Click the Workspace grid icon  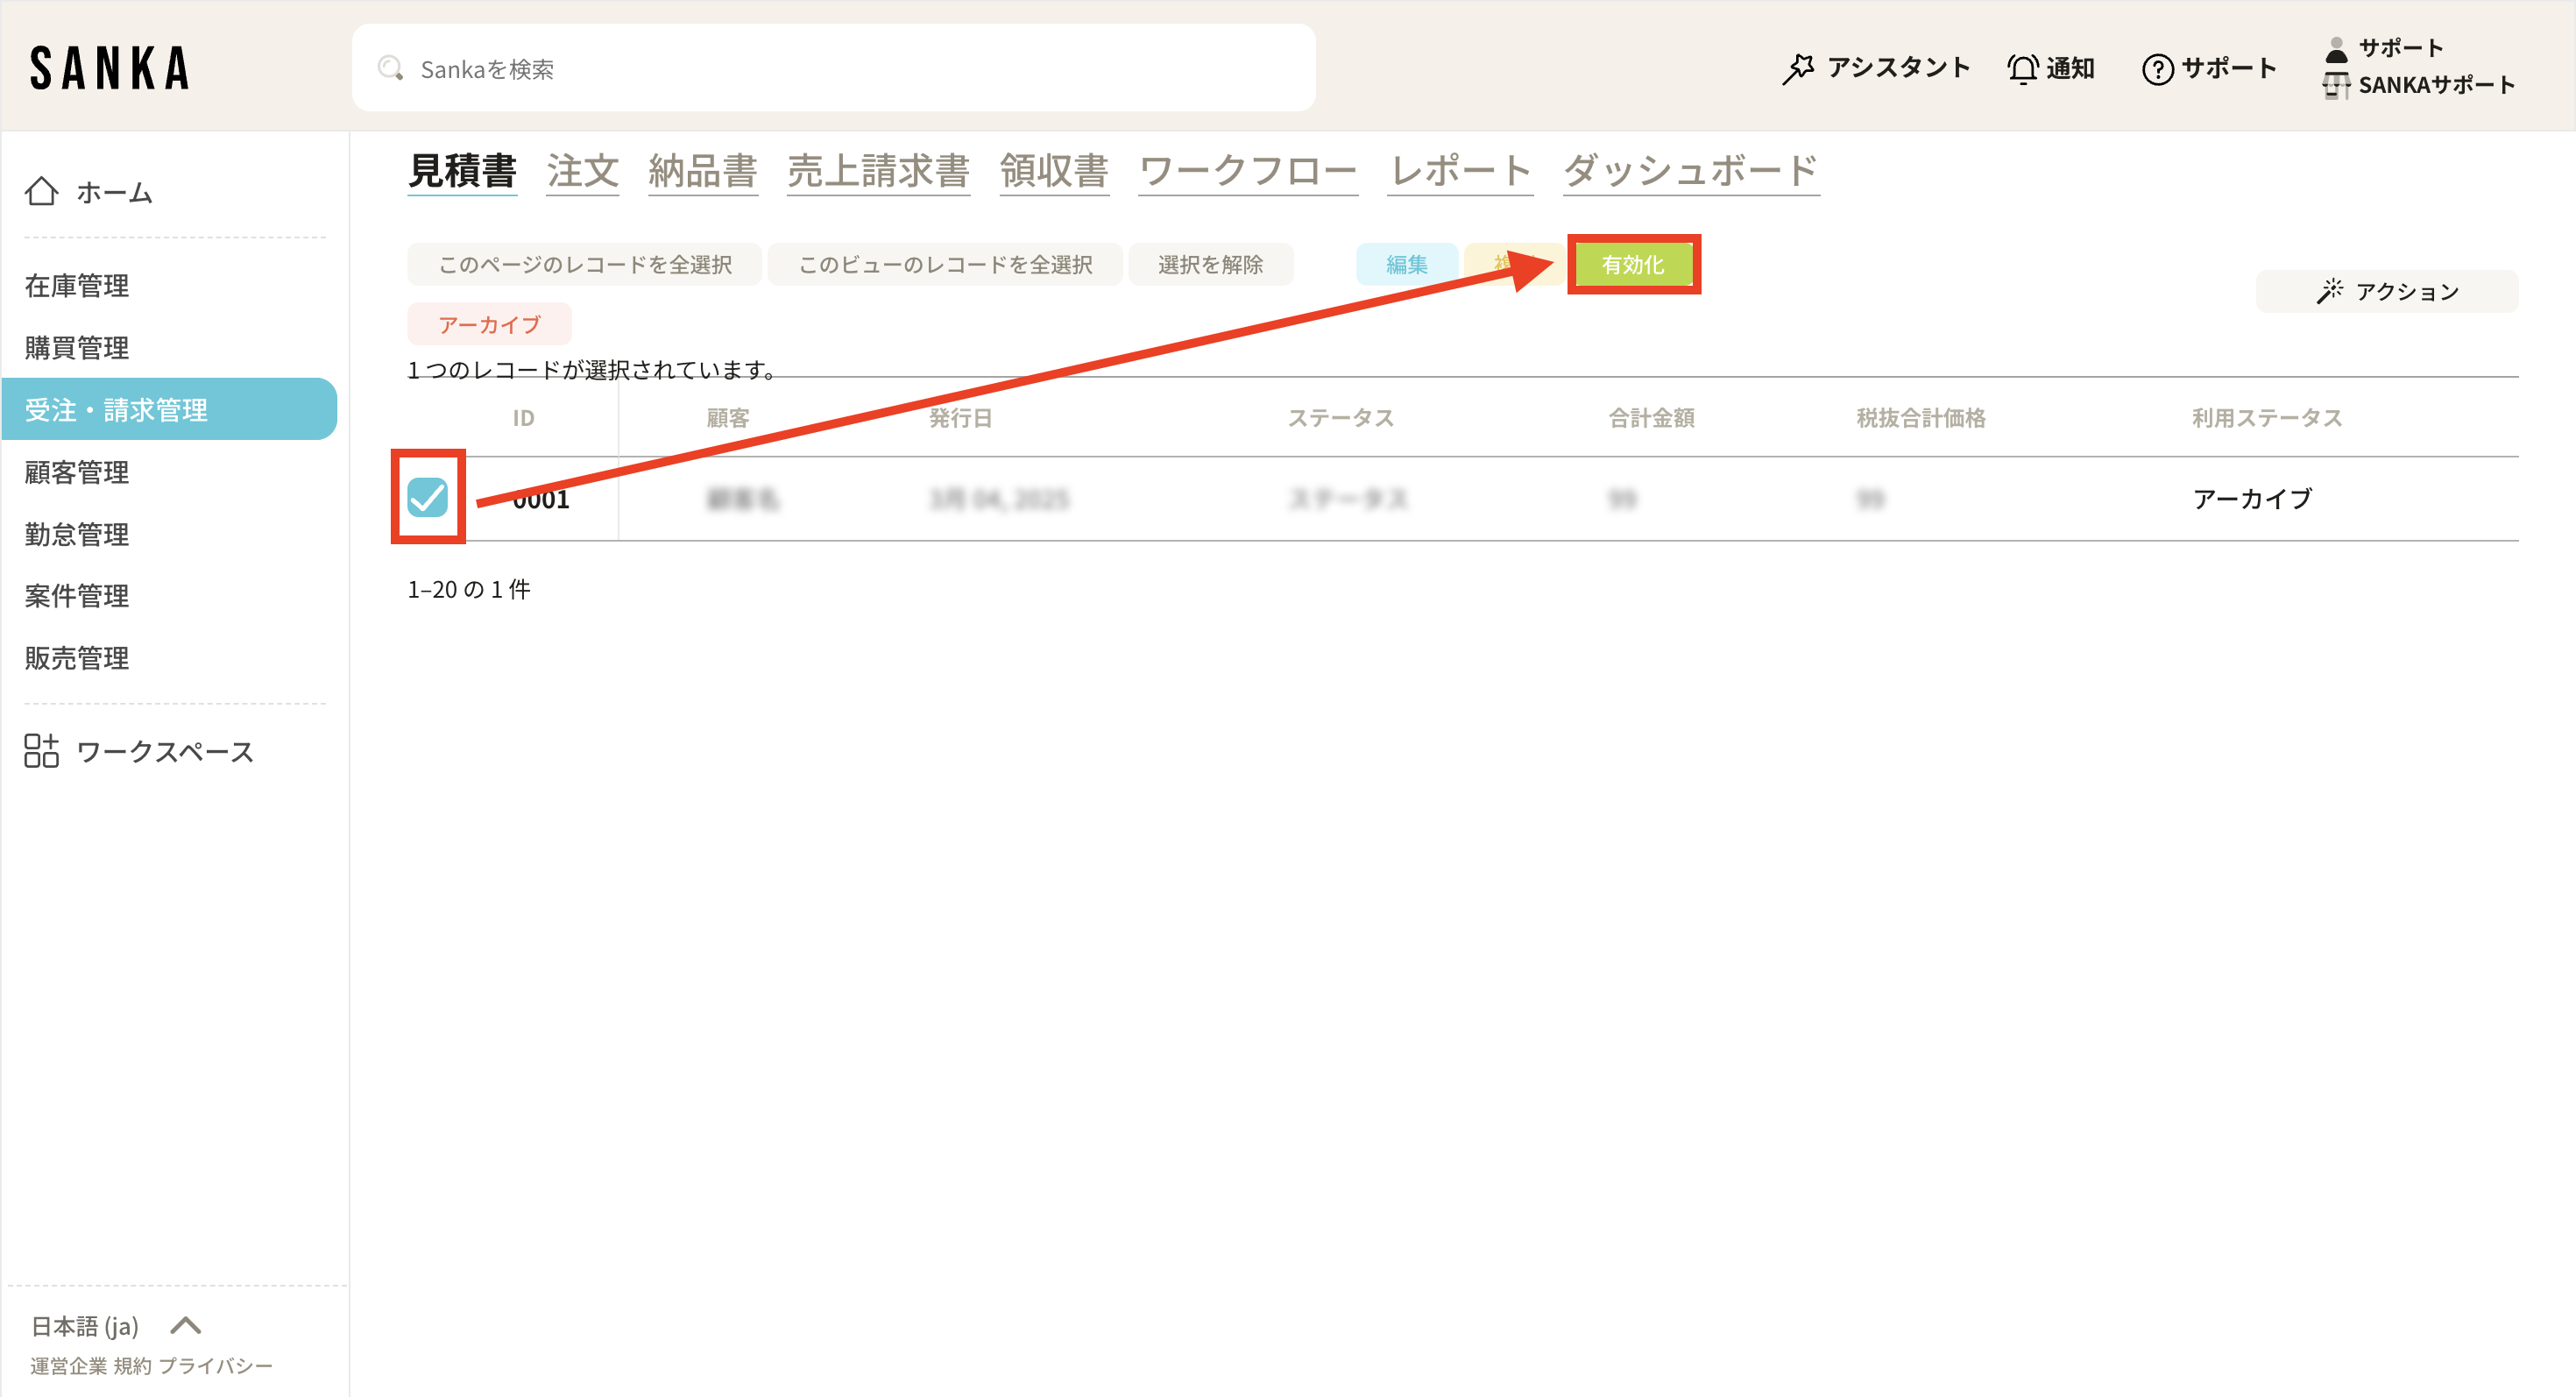click(41, 750)
